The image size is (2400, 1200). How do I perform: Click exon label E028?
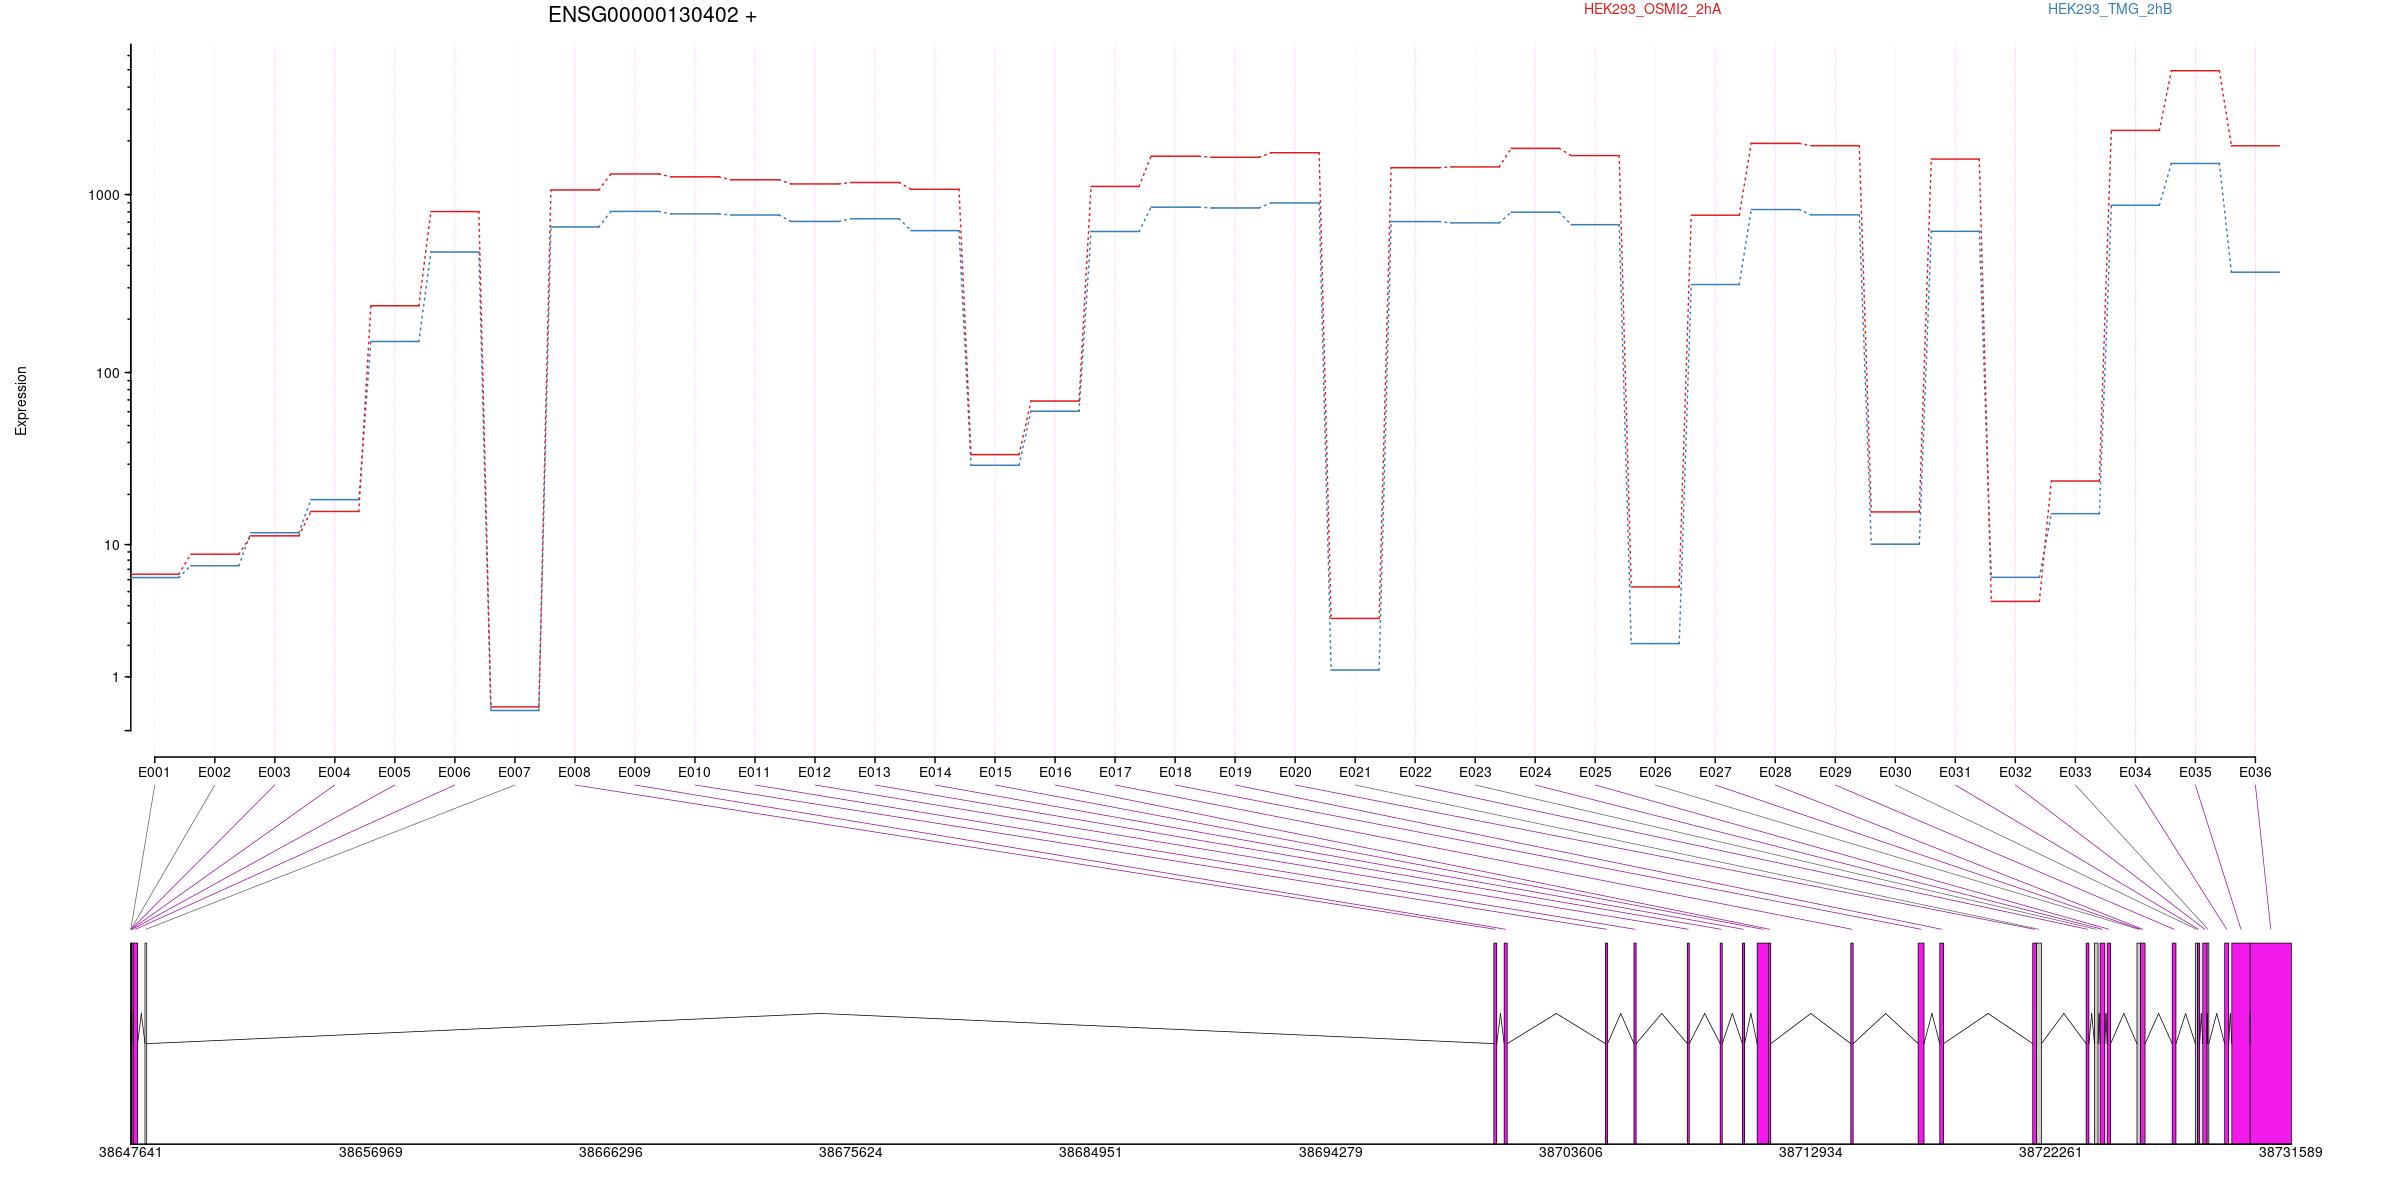click(1775, 772)
